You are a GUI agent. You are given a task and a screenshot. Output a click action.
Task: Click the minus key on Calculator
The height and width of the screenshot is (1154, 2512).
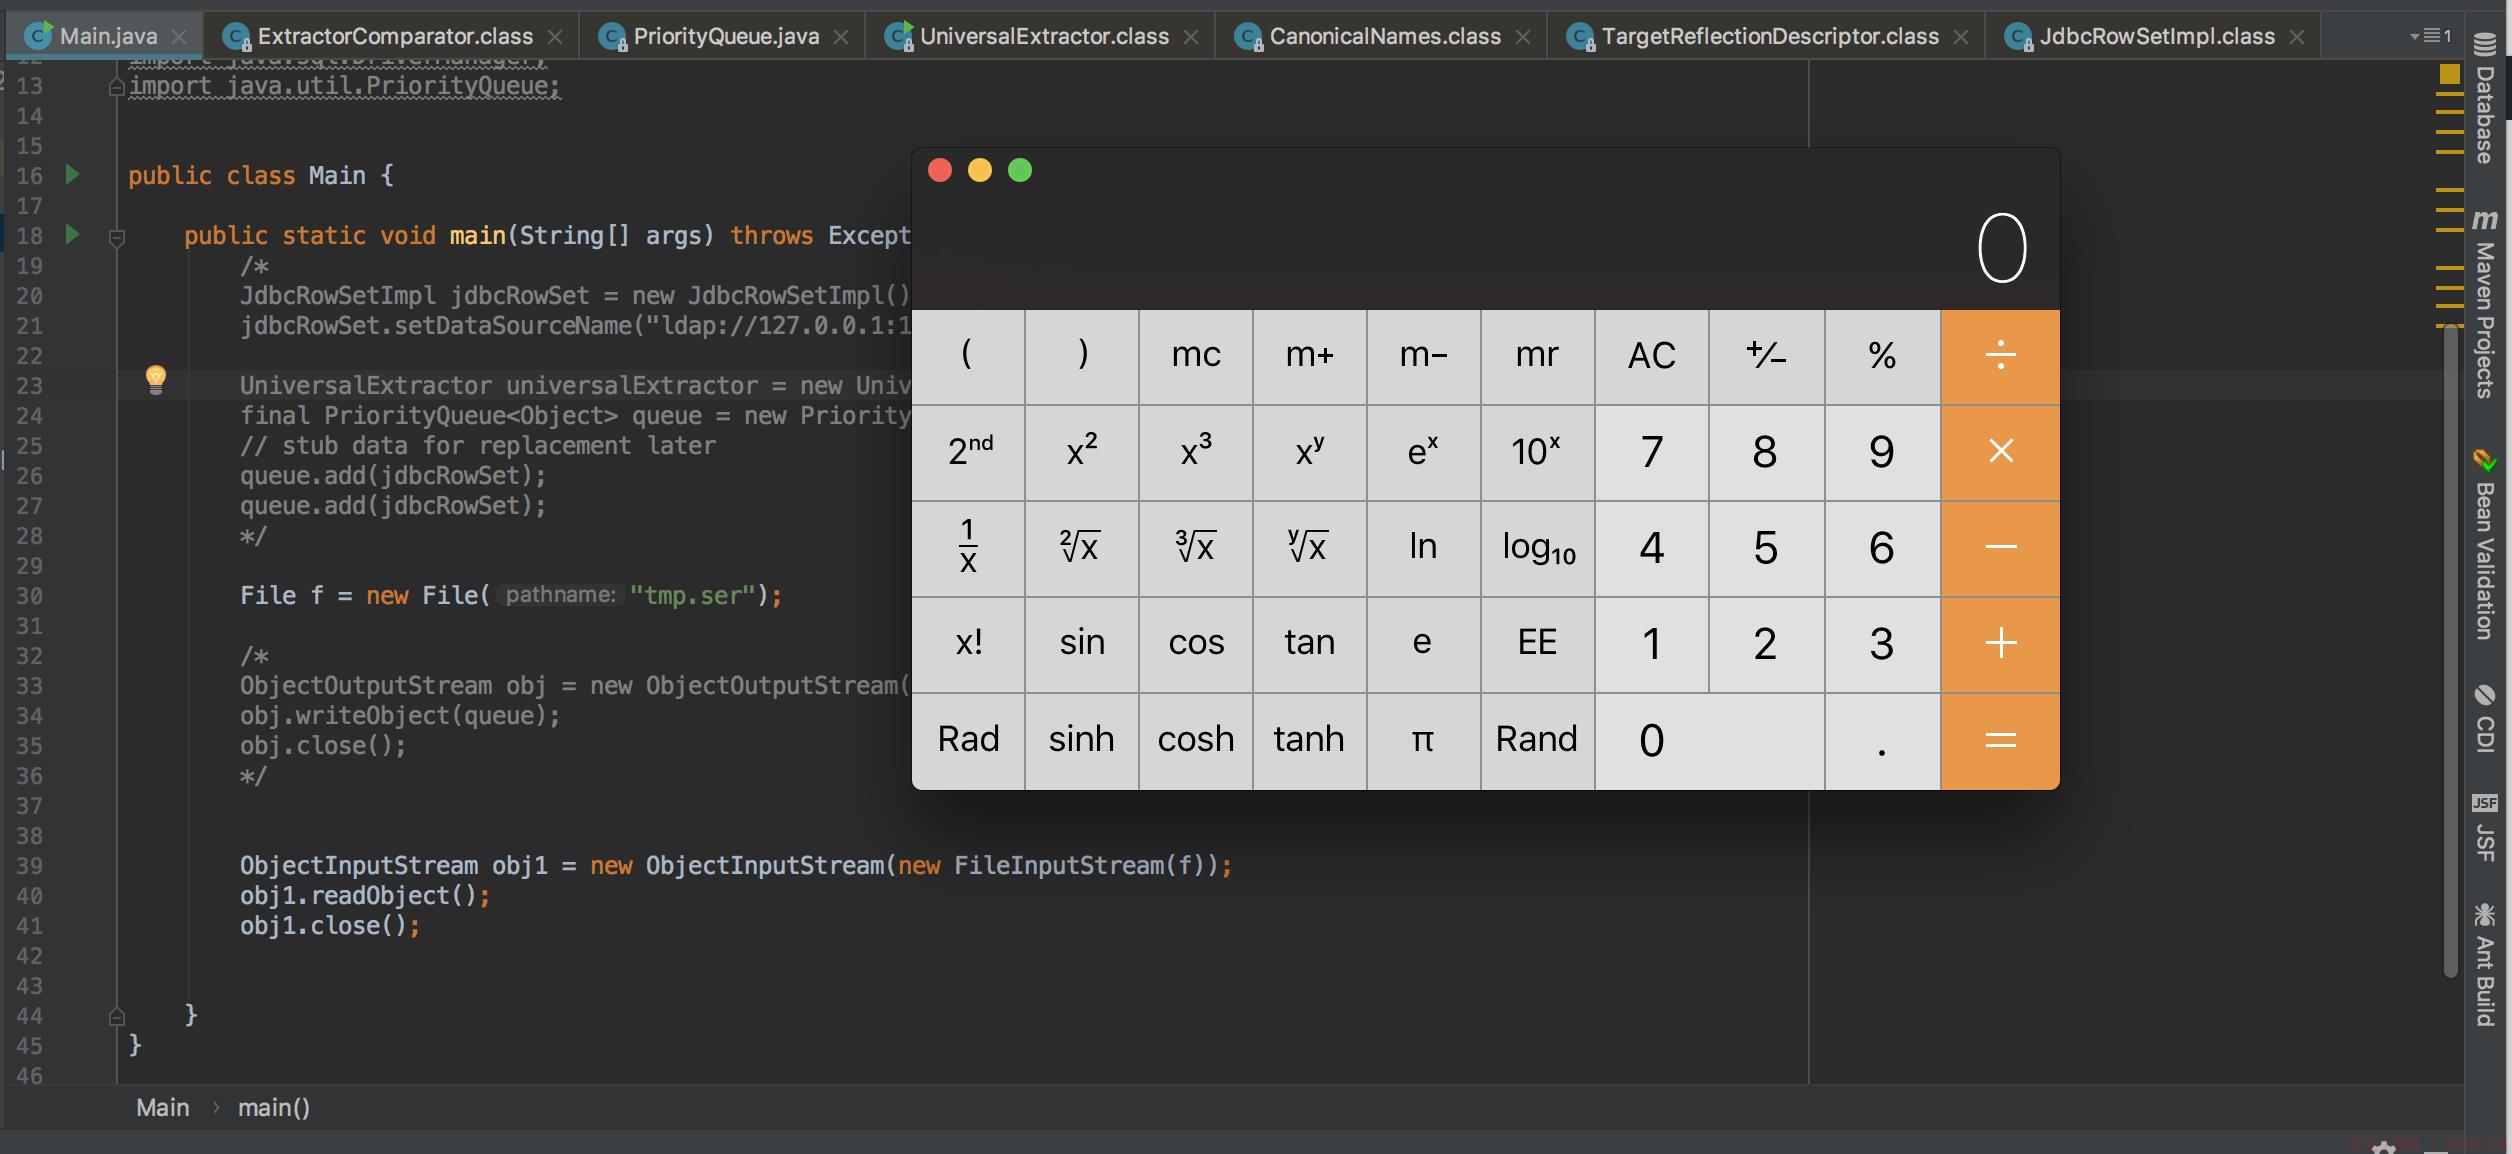click(2000, 548)
